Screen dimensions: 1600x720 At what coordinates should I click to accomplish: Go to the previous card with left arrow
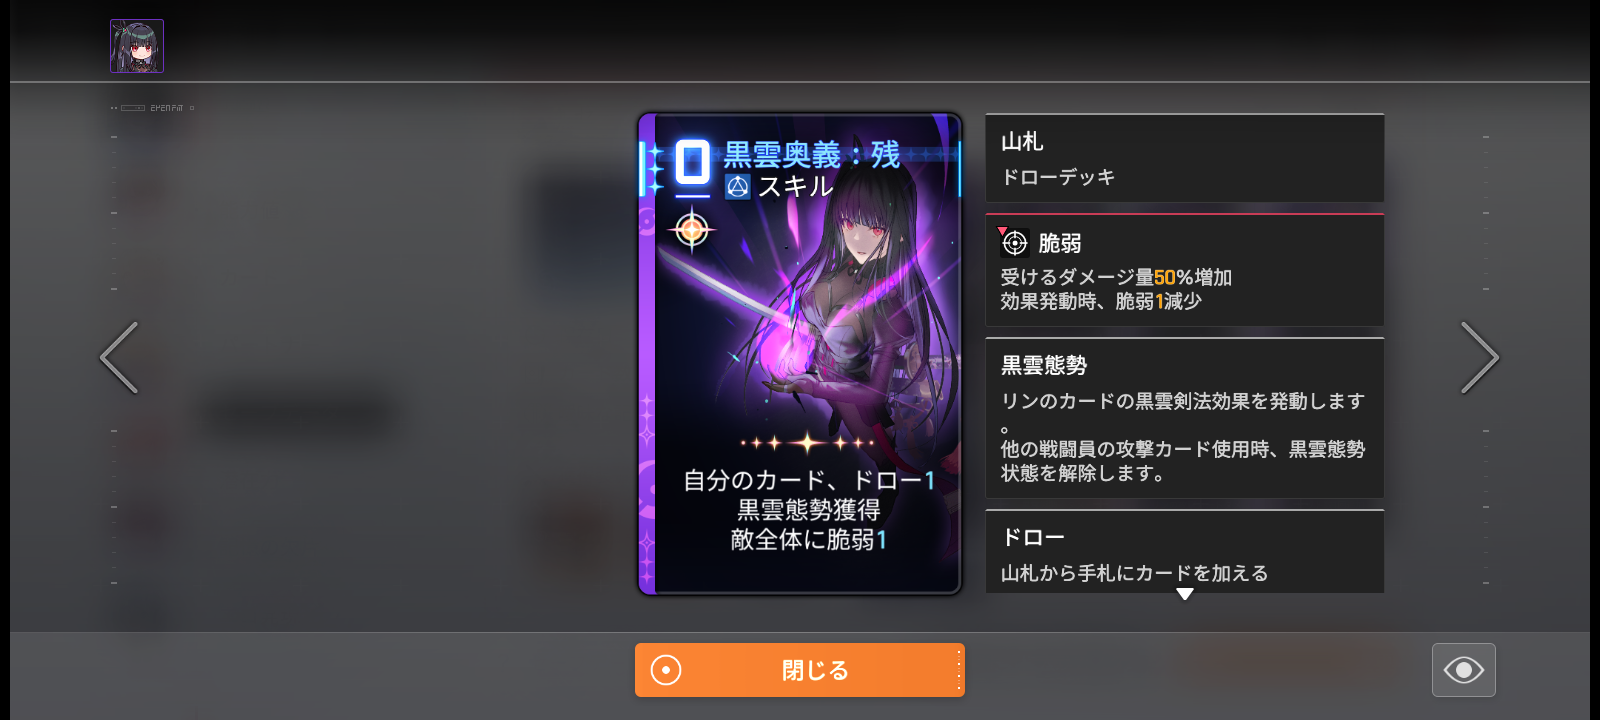[x=119, y=357]
